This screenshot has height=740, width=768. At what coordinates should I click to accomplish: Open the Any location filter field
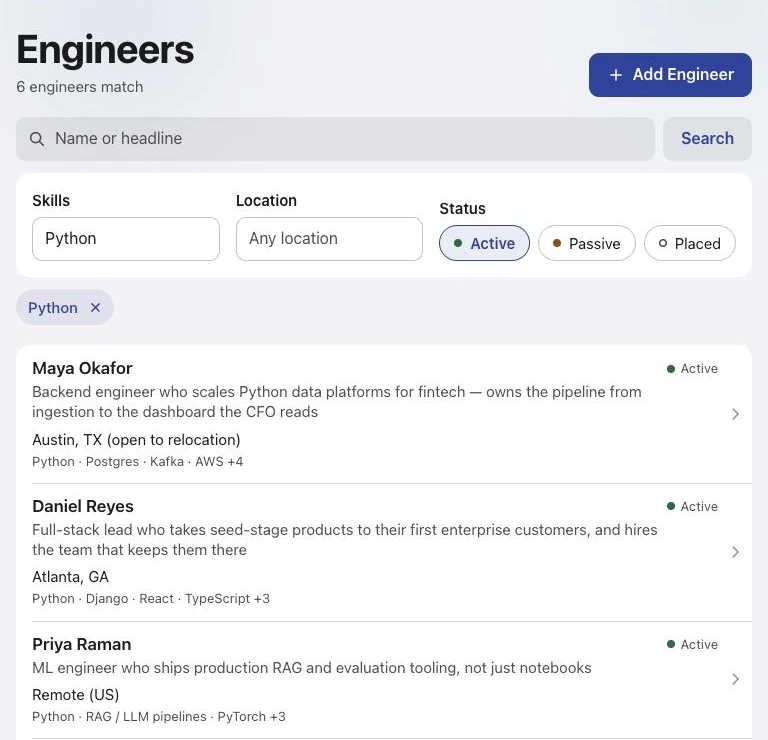[x=329, y=239]
